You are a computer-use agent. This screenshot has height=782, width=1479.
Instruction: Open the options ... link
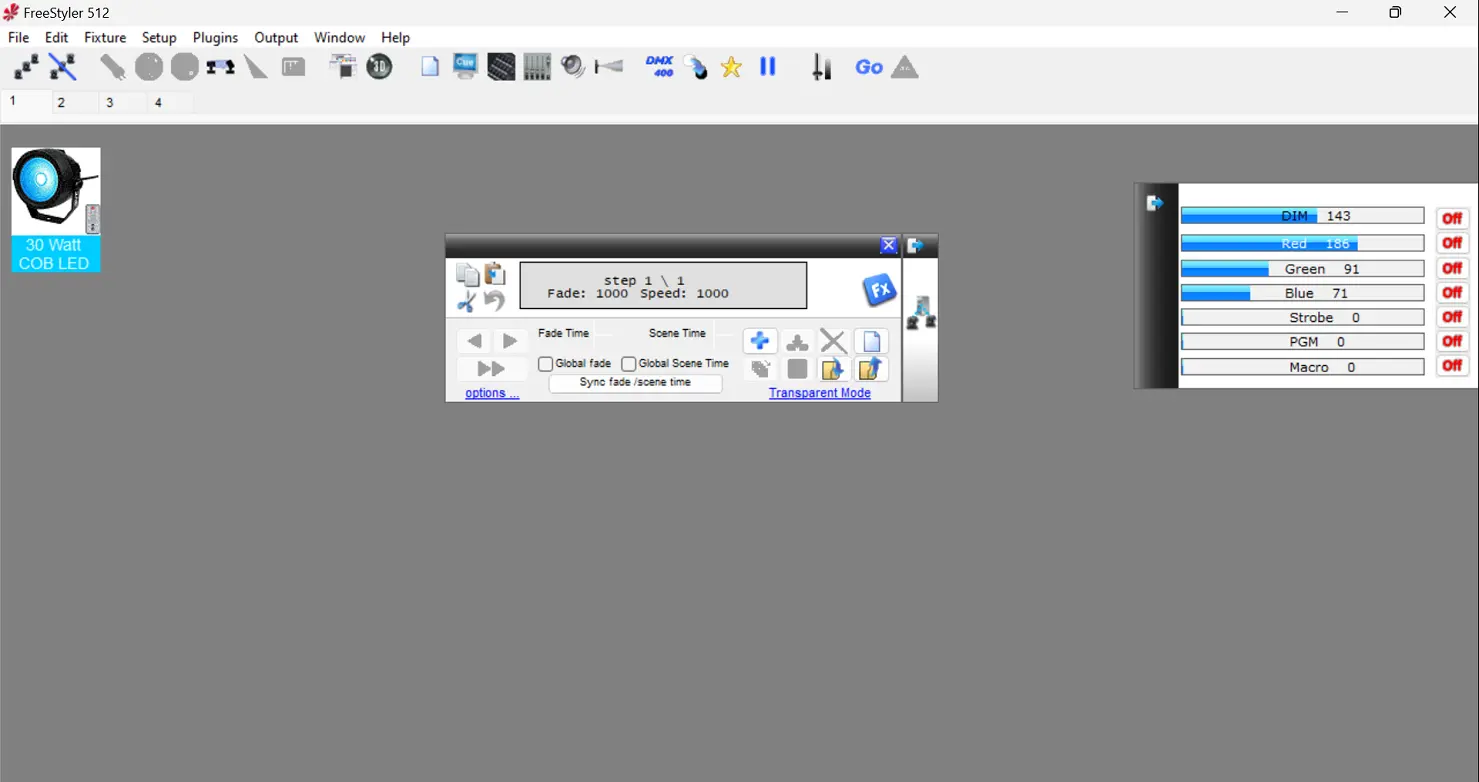point(492,393)
